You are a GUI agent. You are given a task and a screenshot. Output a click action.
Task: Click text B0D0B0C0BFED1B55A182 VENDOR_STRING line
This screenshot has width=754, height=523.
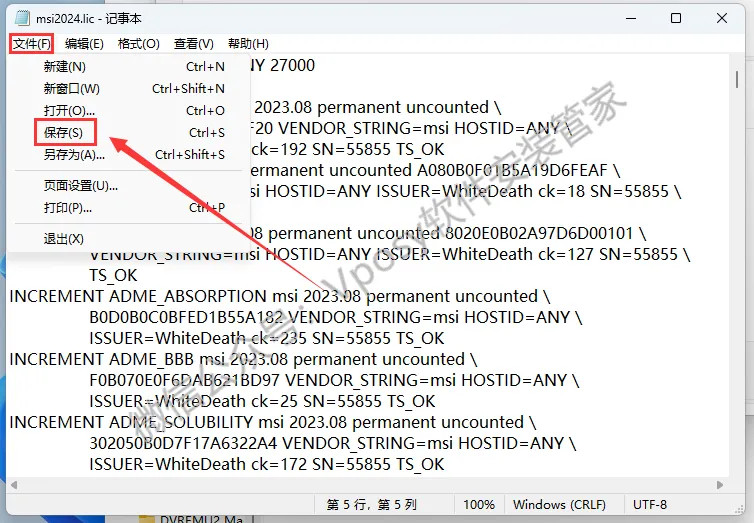click(336, 317)
